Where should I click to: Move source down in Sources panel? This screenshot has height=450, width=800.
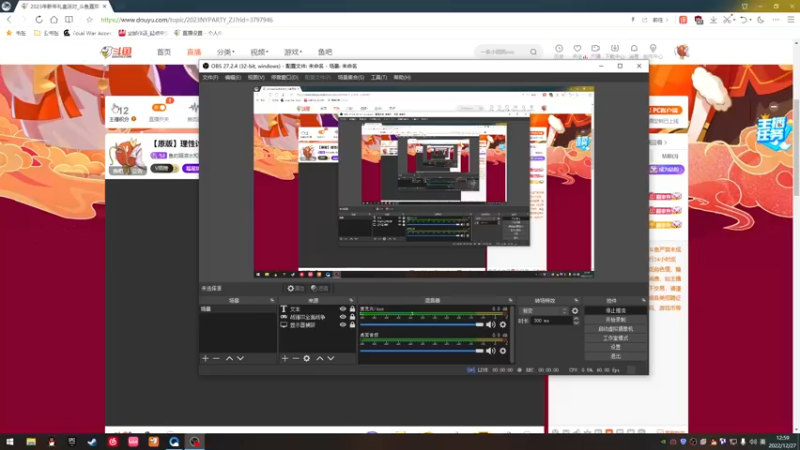[x=331, y=358]
